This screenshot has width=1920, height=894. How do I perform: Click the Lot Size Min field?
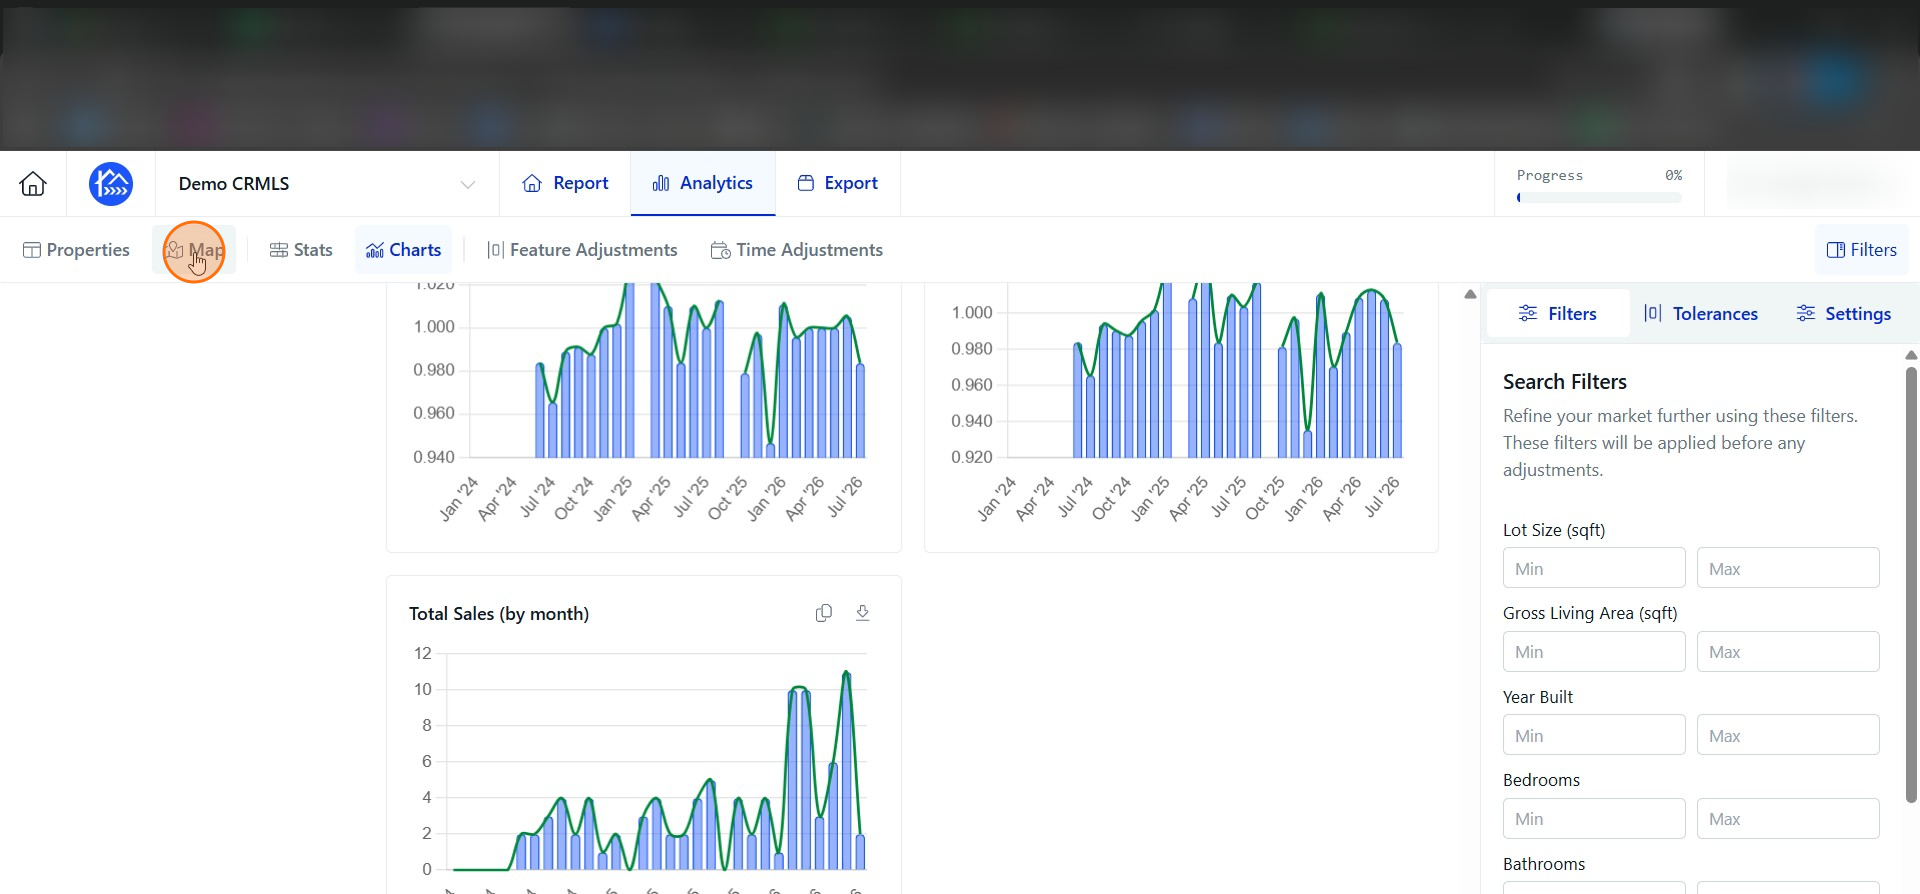[x=1594, y=568]
